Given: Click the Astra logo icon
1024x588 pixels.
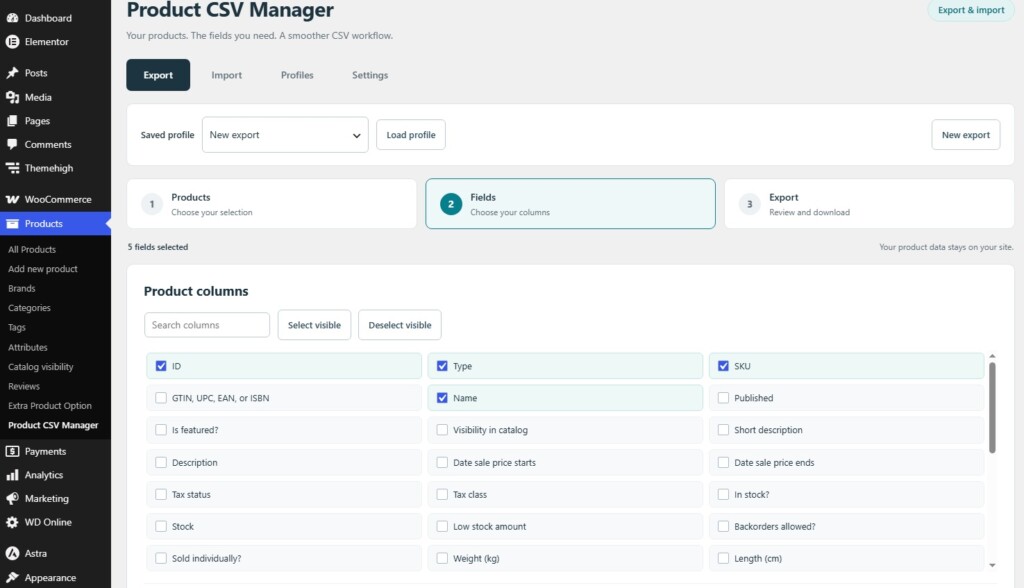Looking at the screenshot, I should 12,553.
